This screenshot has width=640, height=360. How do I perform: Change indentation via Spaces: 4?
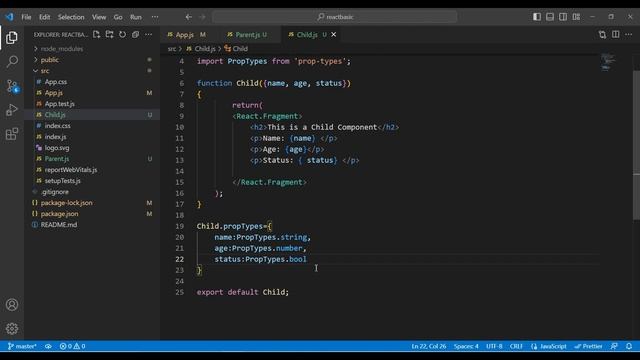click(466, 346)
